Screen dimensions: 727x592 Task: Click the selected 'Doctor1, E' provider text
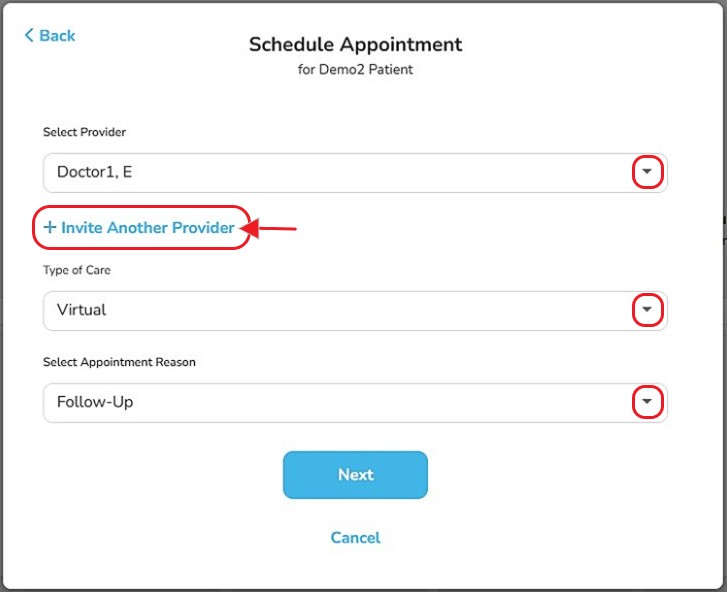click(94, 172)
